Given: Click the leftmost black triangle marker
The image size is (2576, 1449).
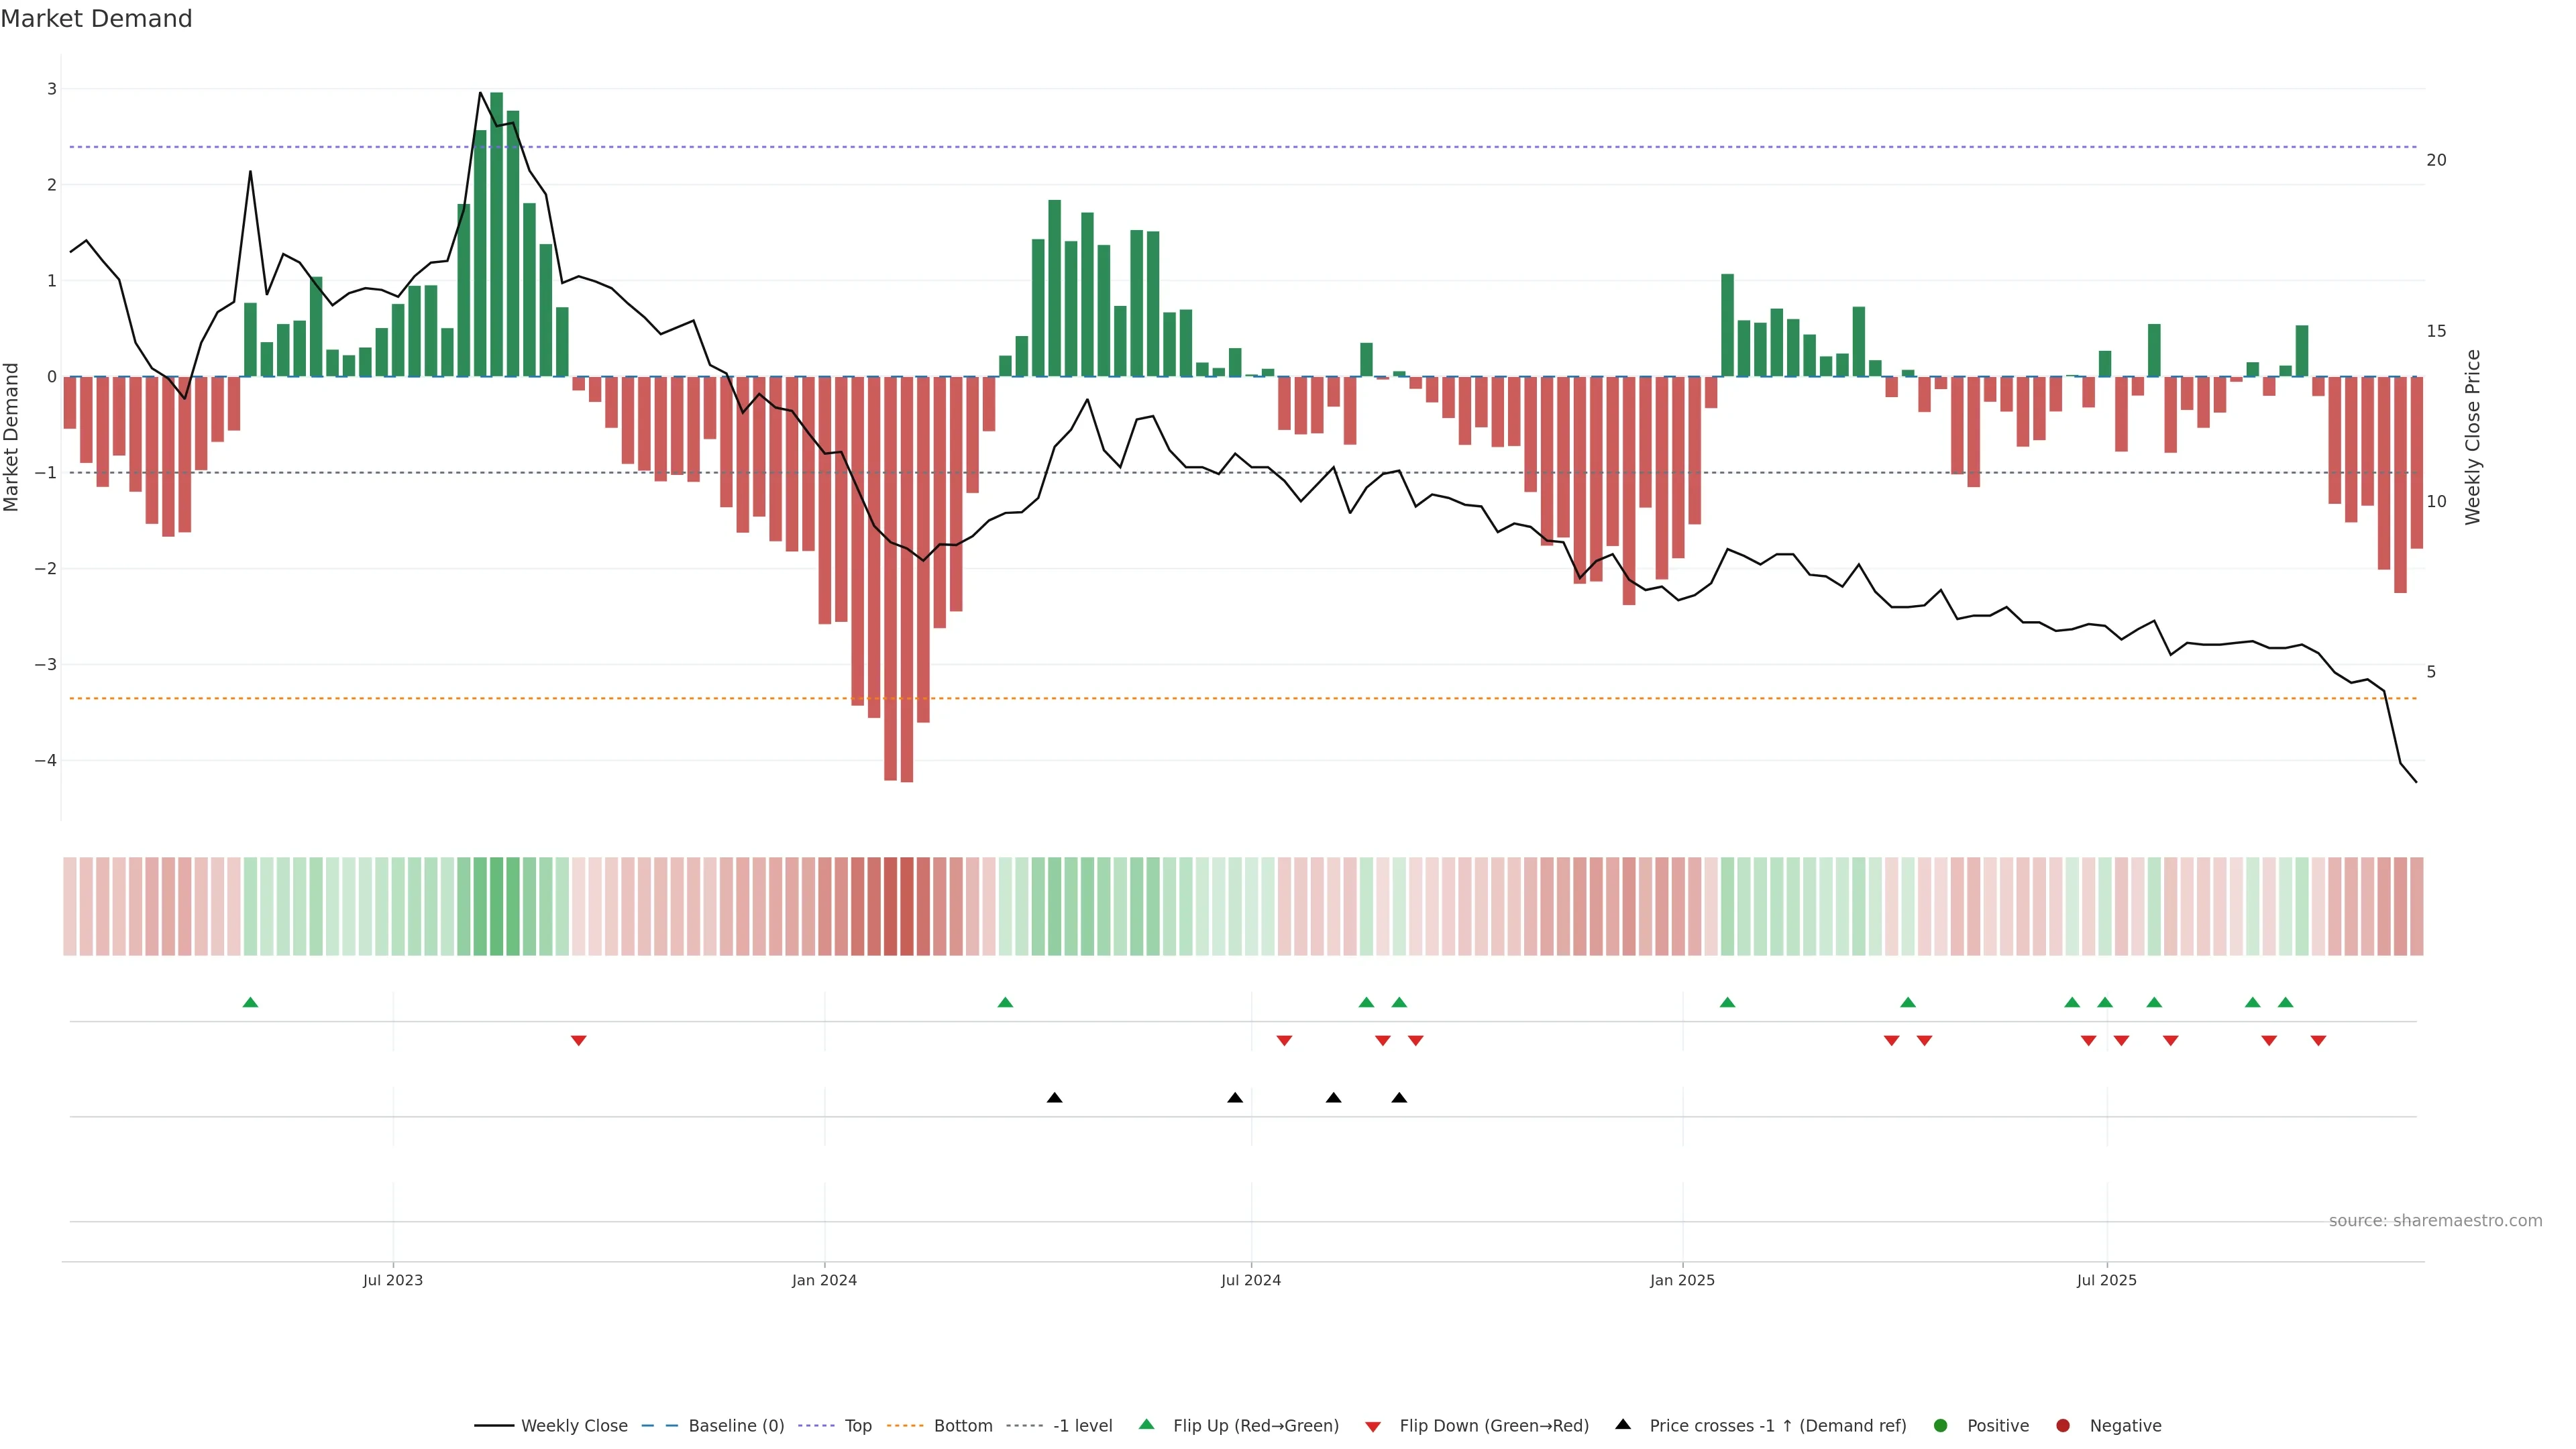Looking at the screenshot, I should pos(1054,1098).
